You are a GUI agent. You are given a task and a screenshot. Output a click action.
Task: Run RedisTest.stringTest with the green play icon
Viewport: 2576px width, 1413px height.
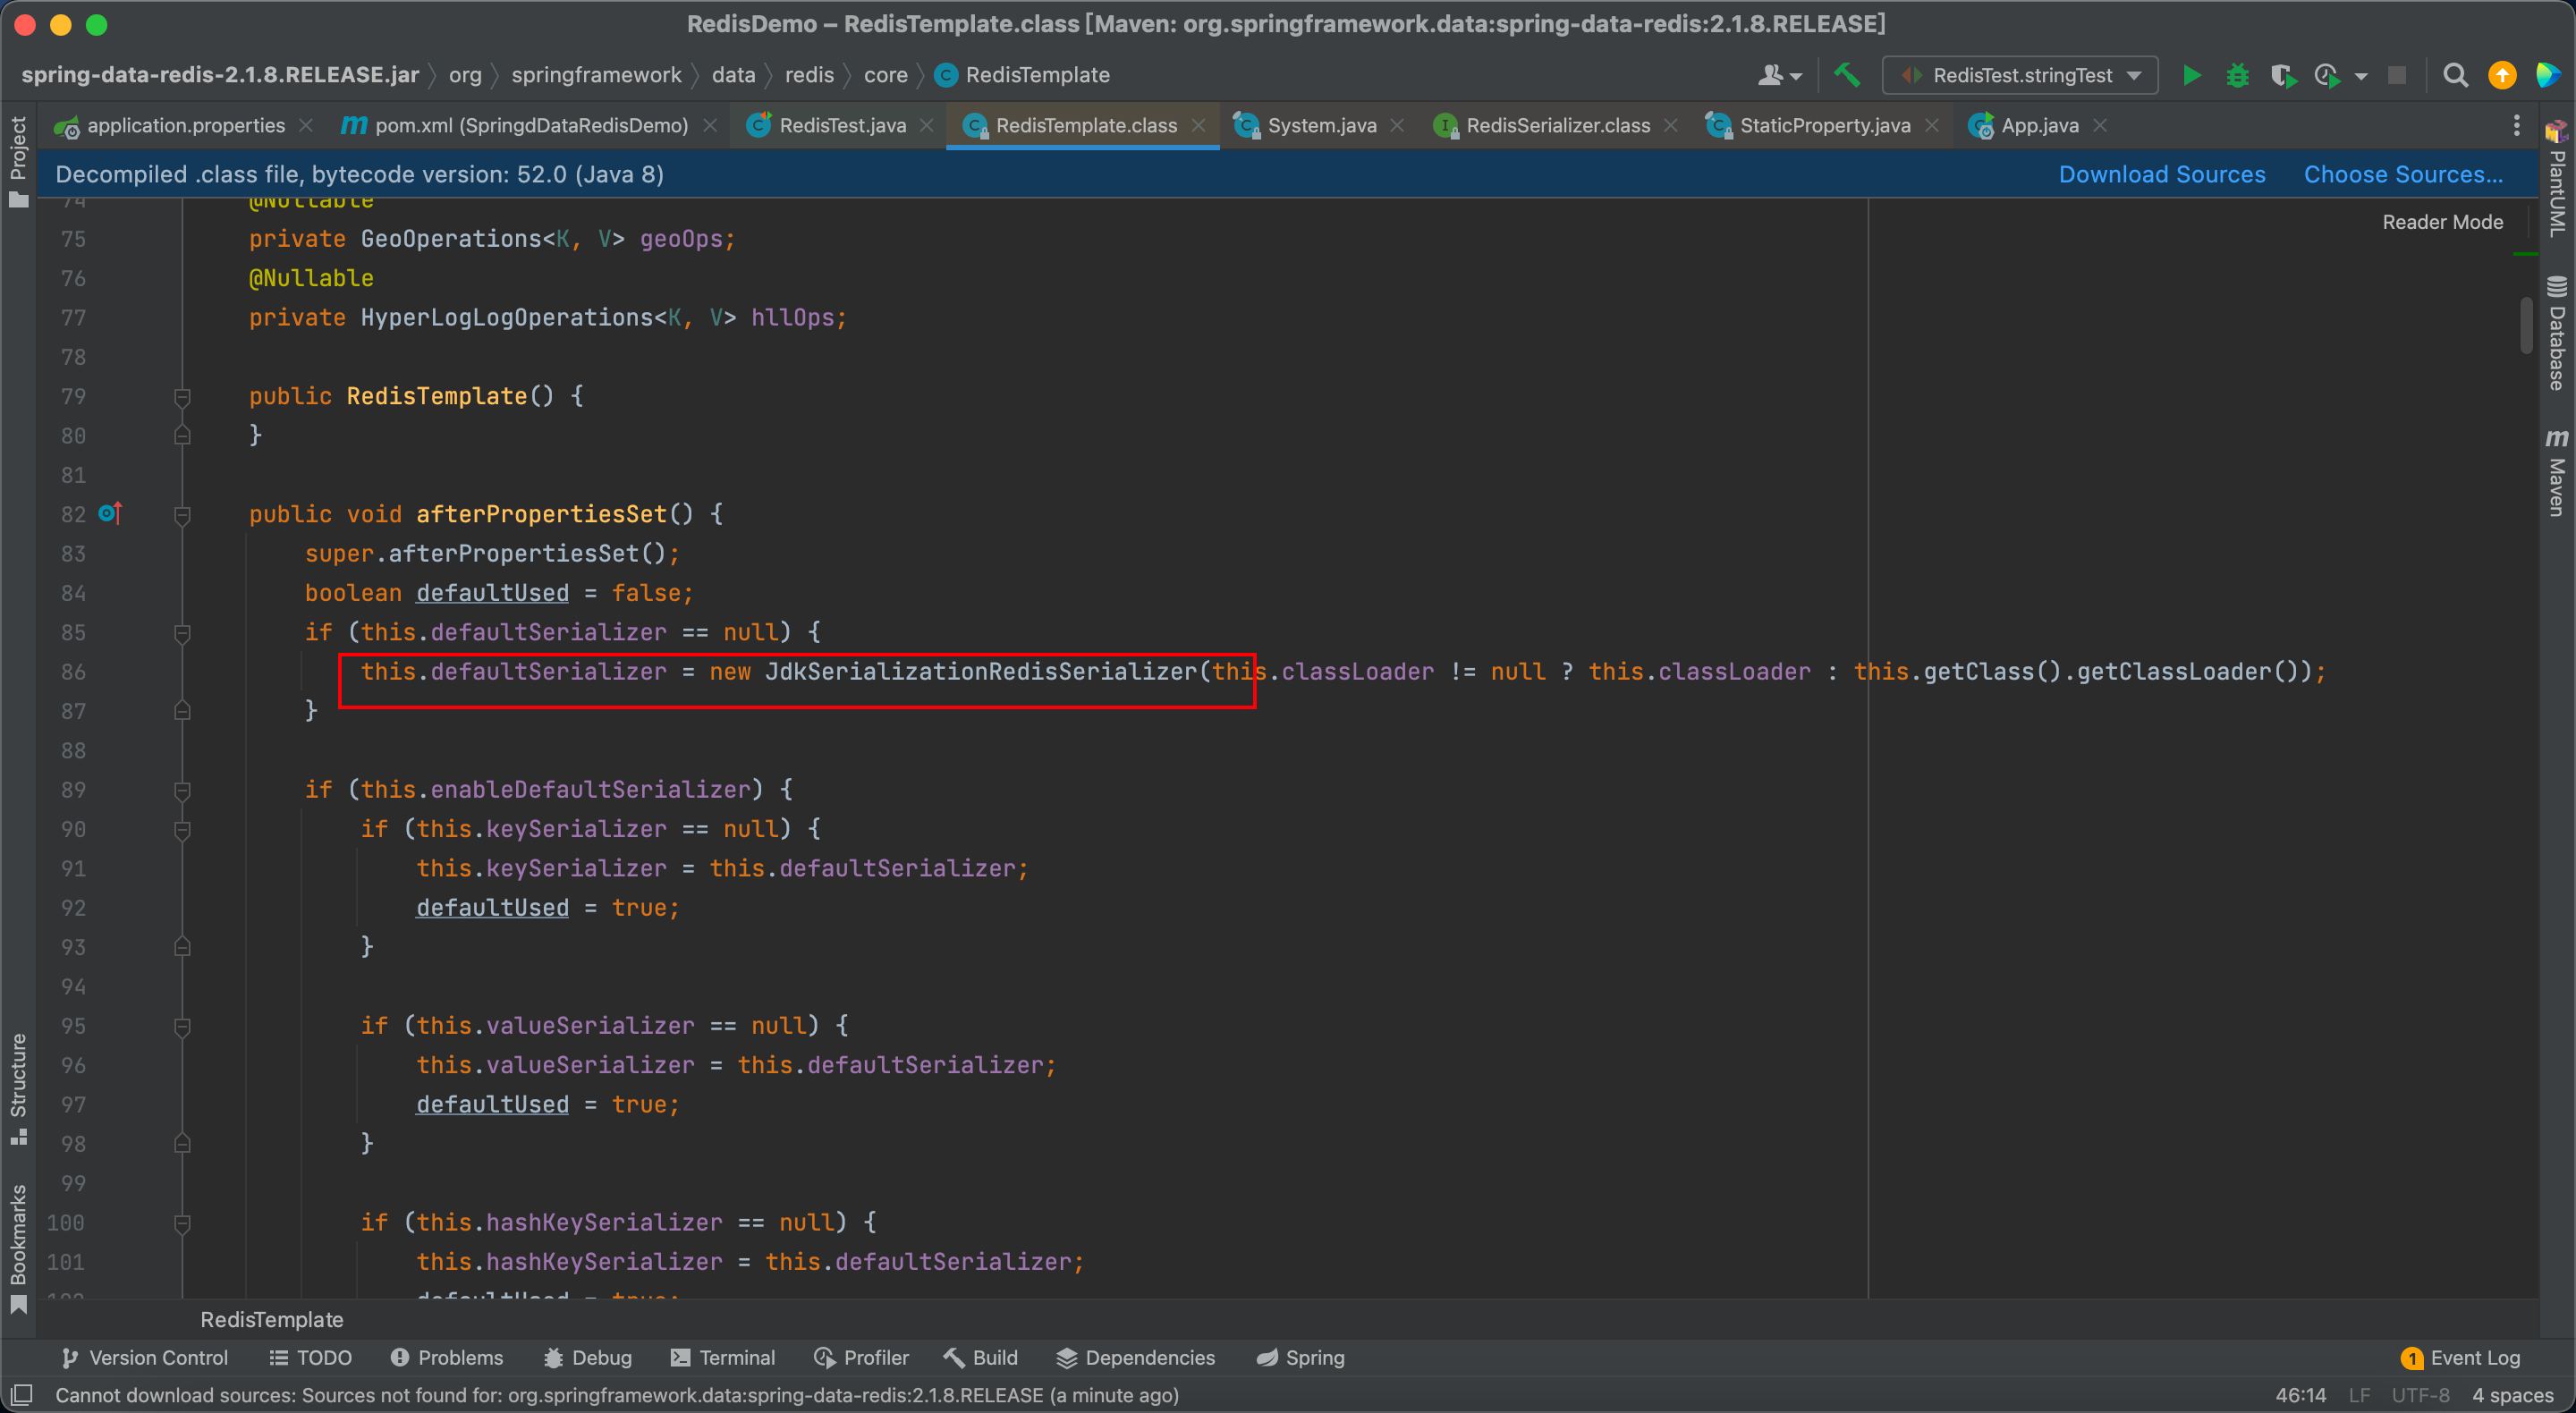click(x=2191, y=76)
